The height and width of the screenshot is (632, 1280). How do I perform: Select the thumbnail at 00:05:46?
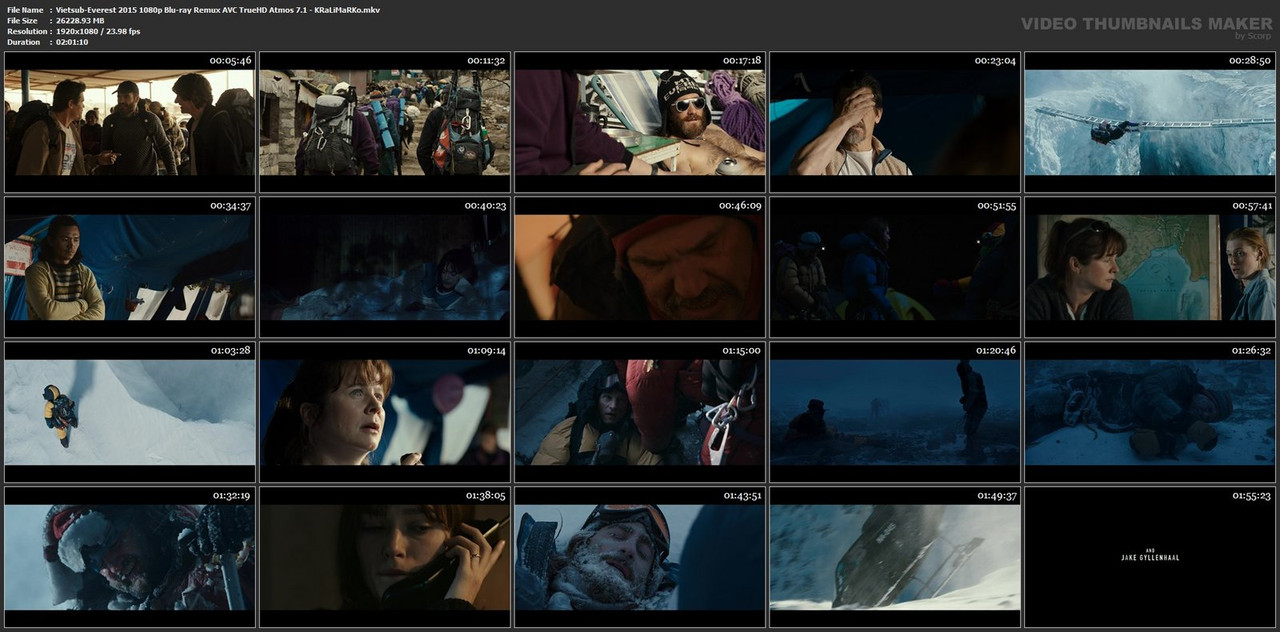coord(130,122)
